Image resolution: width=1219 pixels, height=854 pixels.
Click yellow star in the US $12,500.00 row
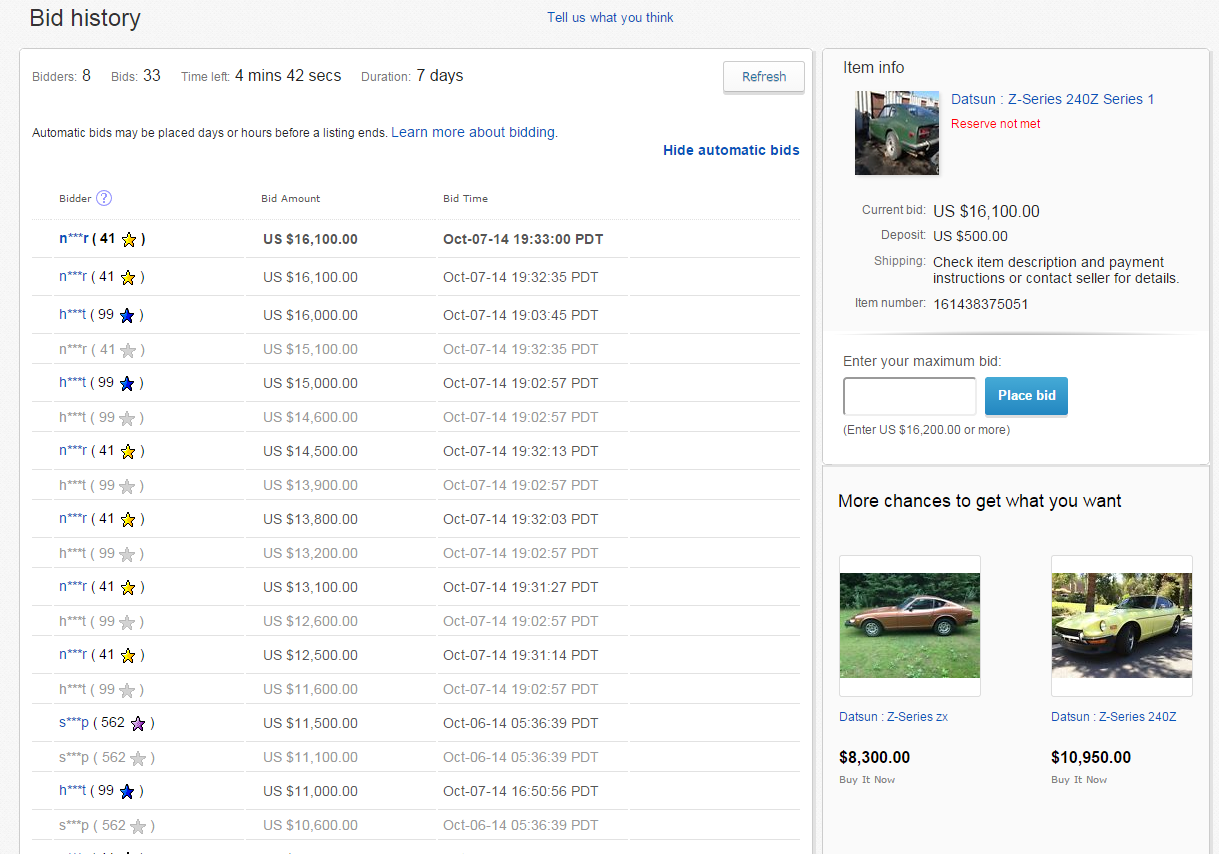click(128, 655)
